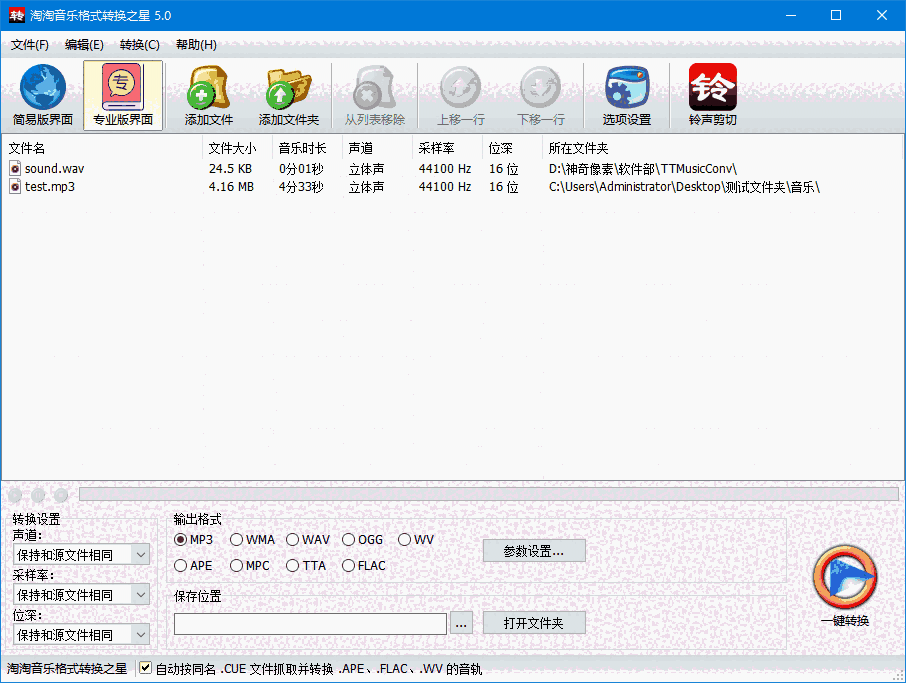
Task: Click the 从列表移除 remove icon
Action: (x=374, y=94)
